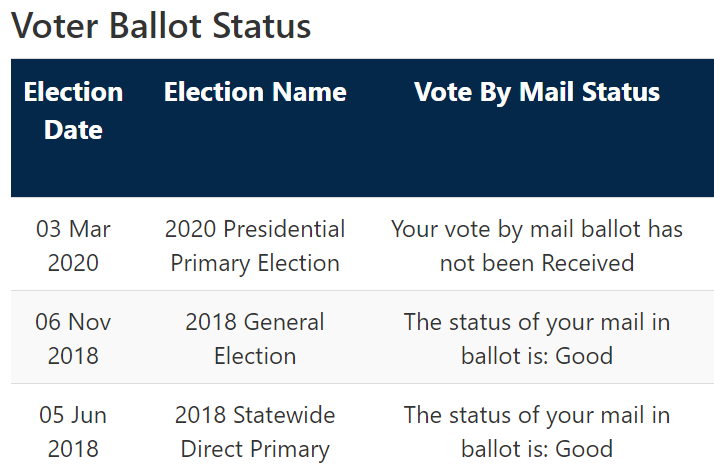Click 'Direct Primary' text in last row
The width and height of the screenshot is (714, 476).
[255, 449]
